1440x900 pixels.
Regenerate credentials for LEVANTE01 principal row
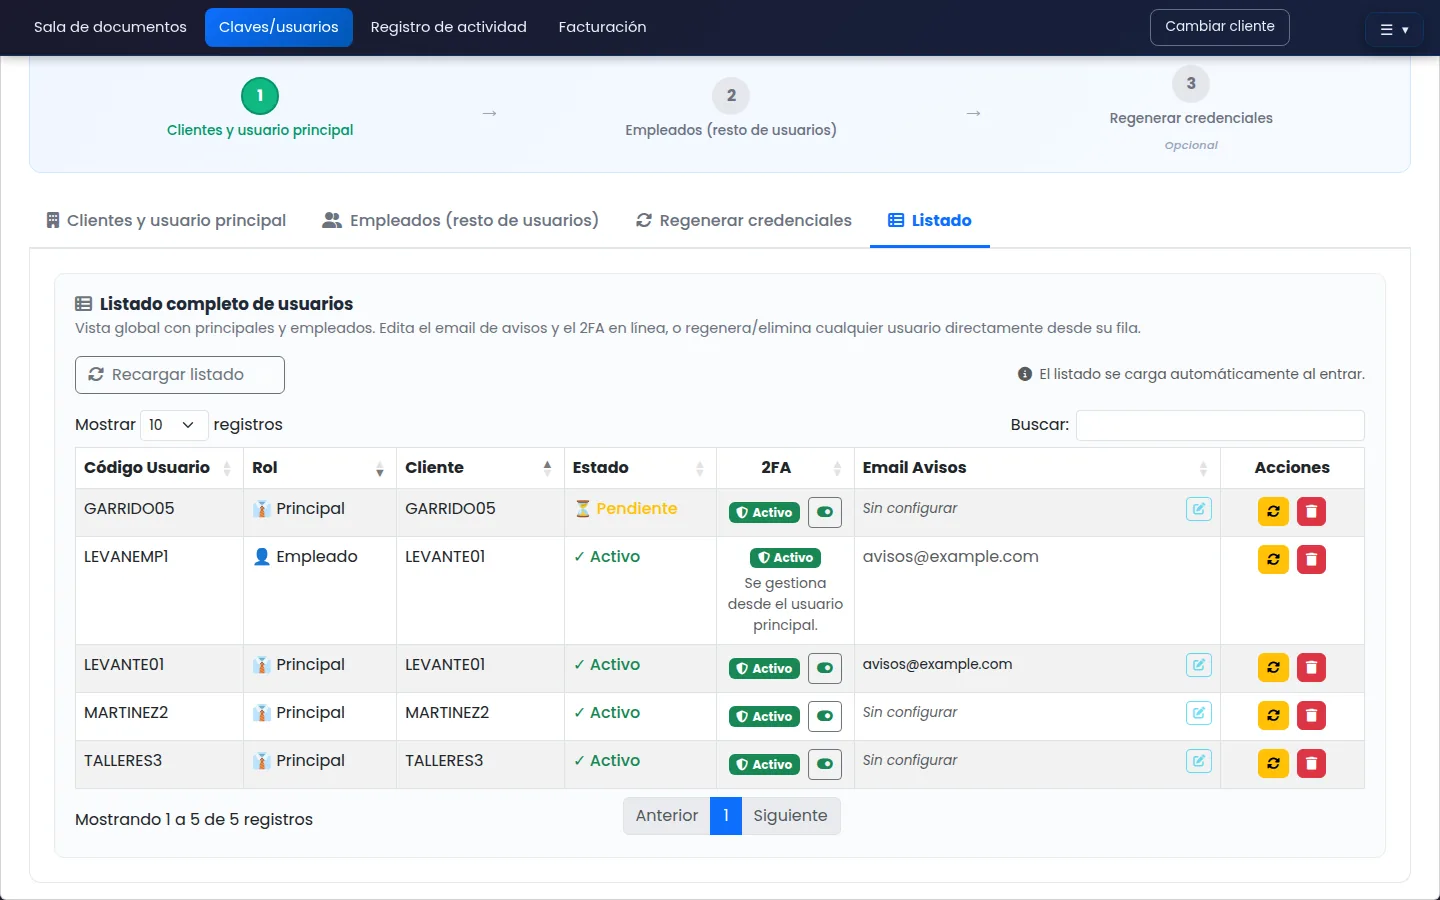(1273, 667)
